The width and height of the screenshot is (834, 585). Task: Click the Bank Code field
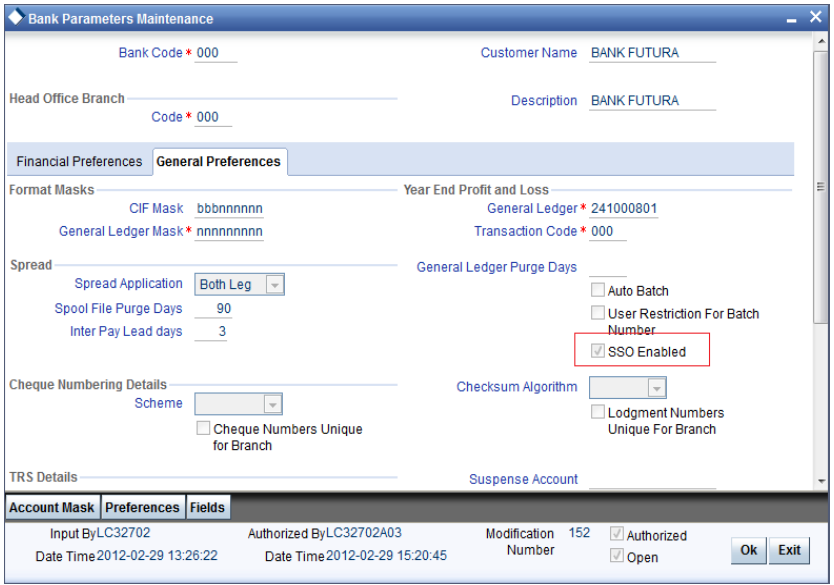(215, 53)
